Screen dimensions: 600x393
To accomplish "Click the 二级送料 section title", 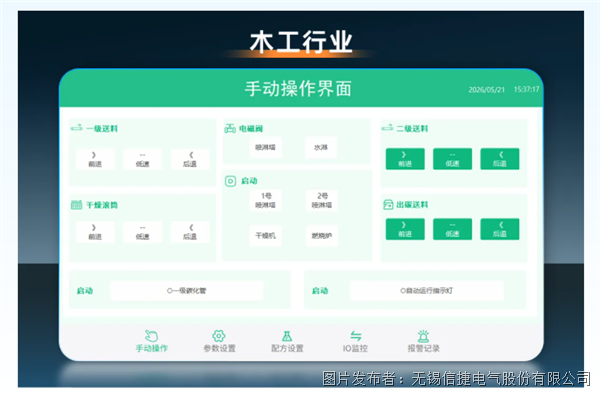I will [x=412, y=129].
